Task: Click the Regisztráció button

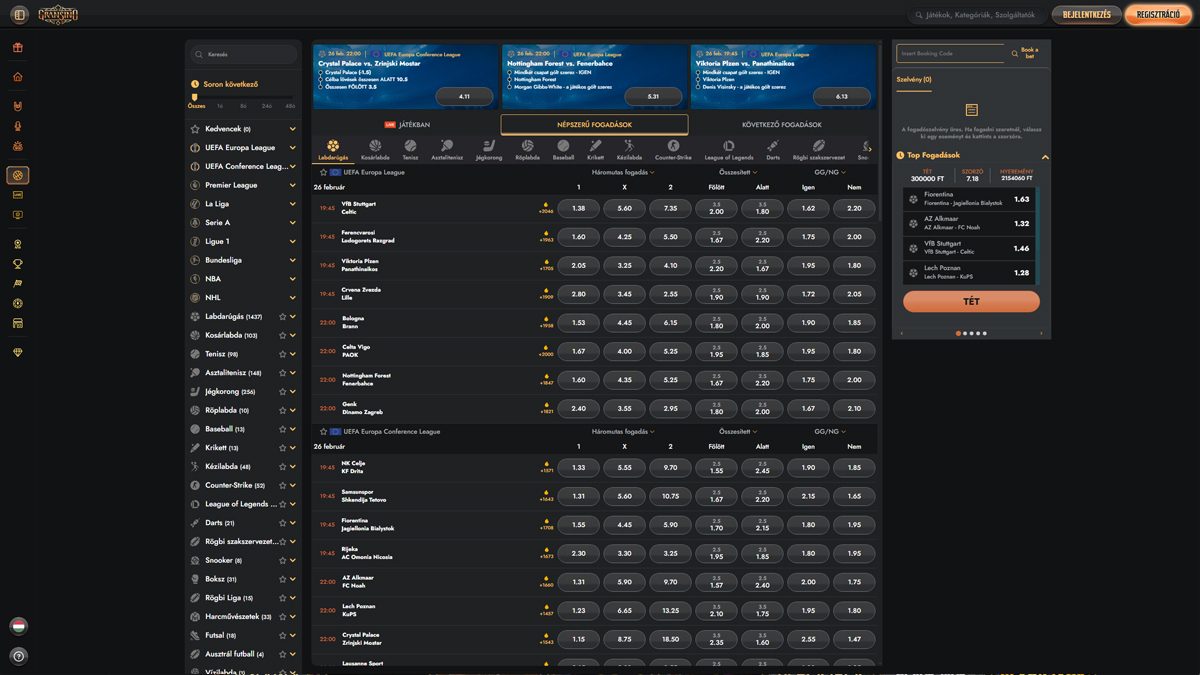Action: (x=1158, y=15)
